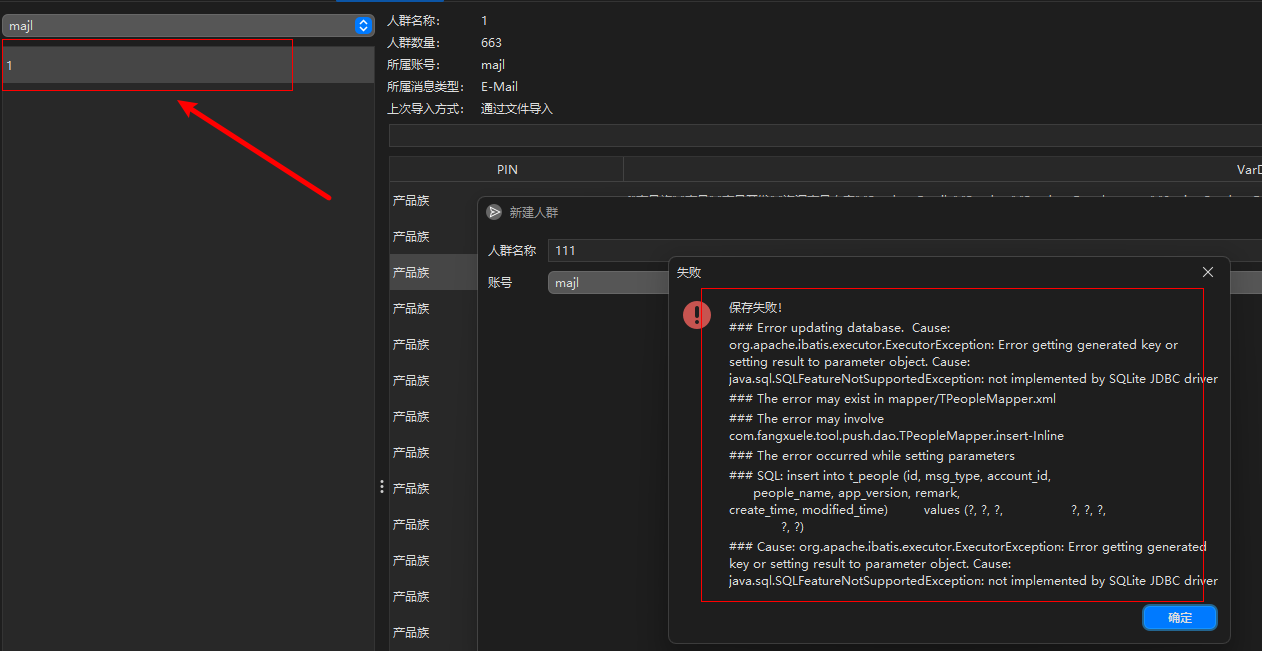
Task: Click the 新建人群 dialog title icon
Action: tap(494, 212)
